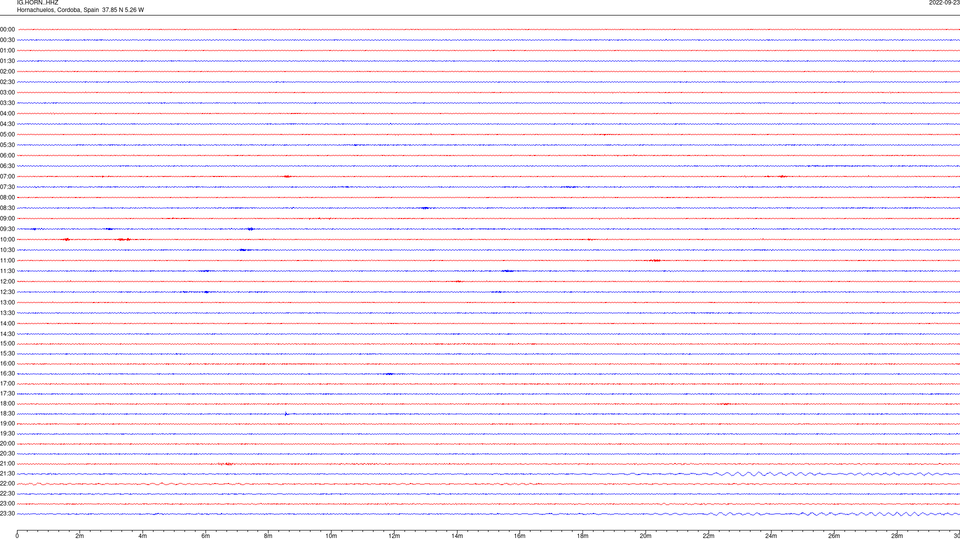The image size is (960, 540).
Task: Select the 10:30 trace label
Action: coord(7,250)
